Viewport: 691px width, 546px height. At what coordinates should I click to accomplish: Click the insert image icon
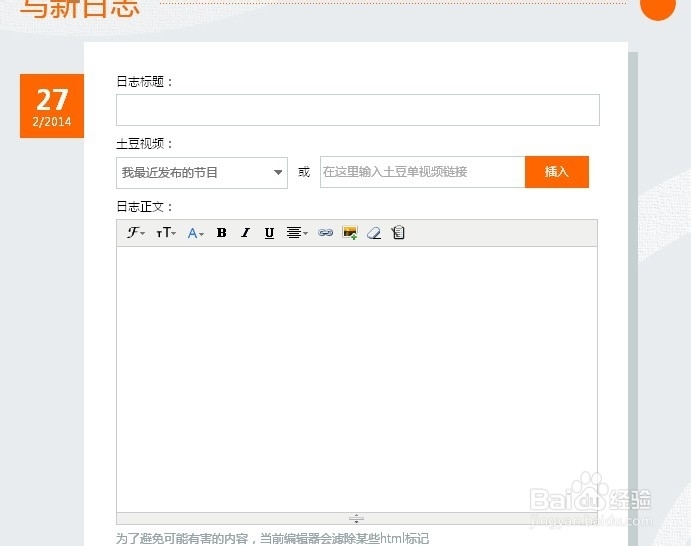tap(350, 232)
